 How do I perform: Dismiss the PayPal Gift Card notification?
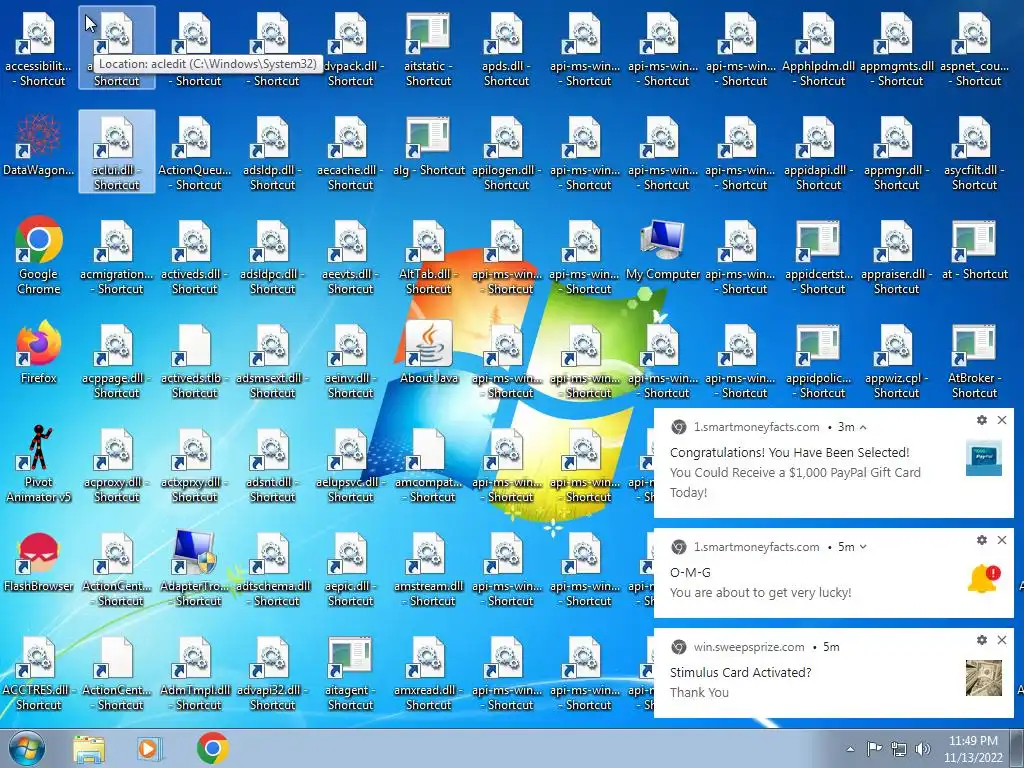[1002, 420]
